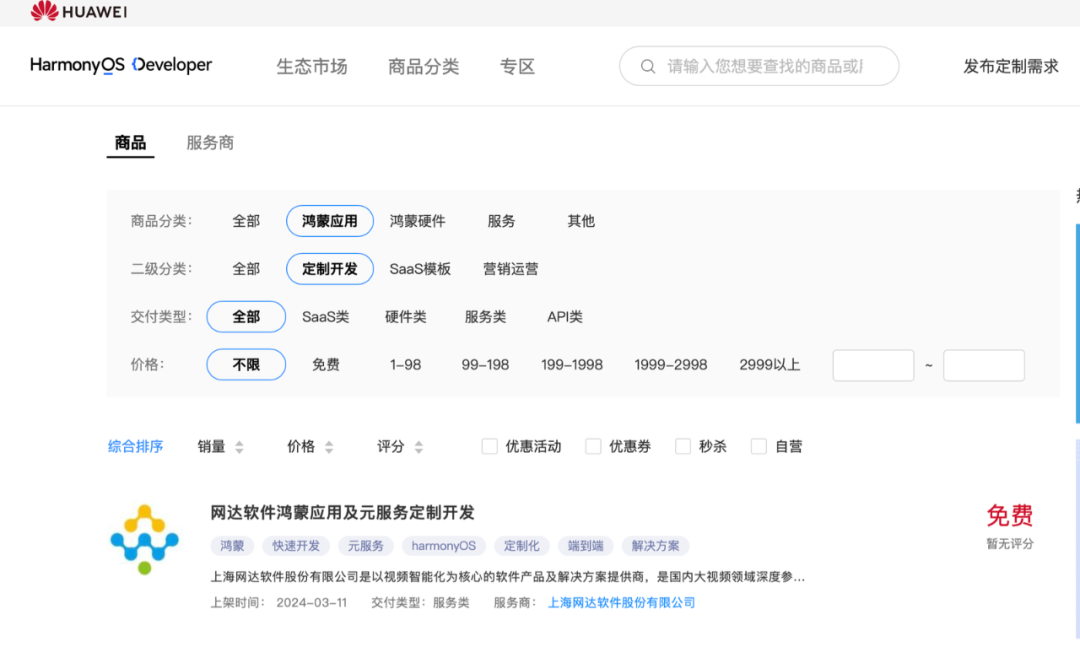This screenshot has height=647, width=1080.
Task: Click the 元服务 tag
Action: click(x=366, y=546)
